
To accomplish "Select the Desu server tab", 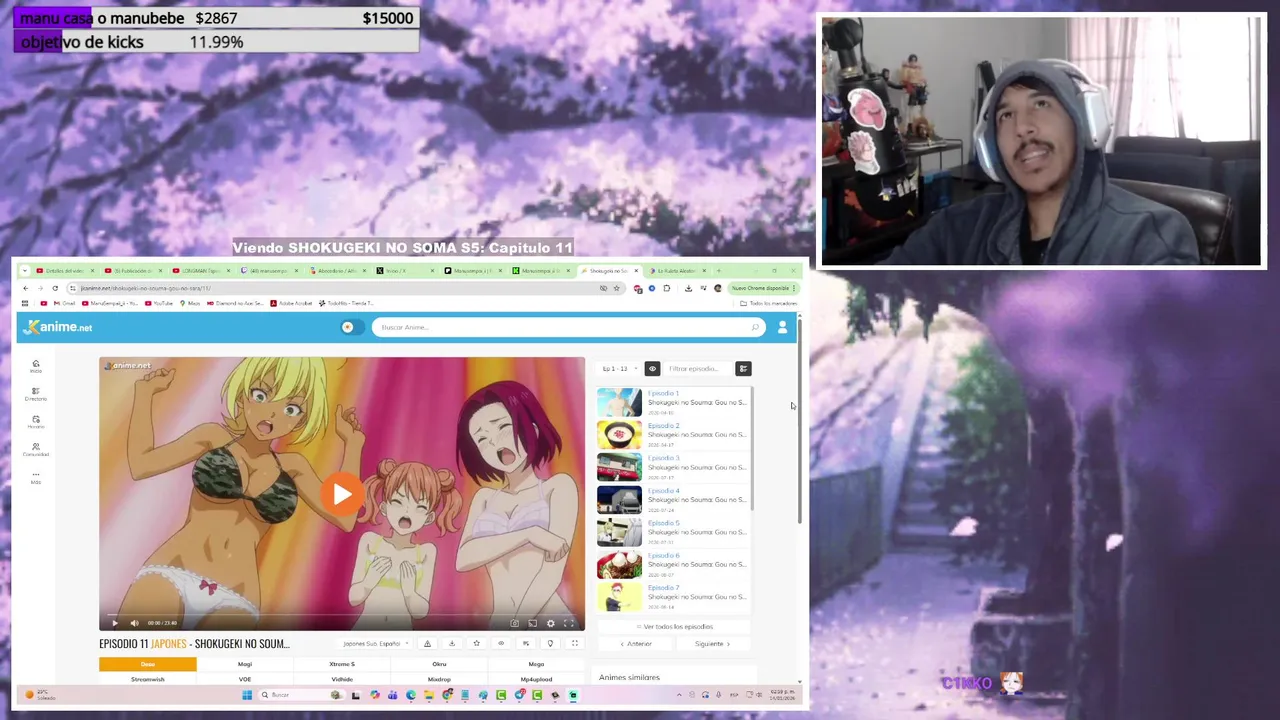I will (x=148, y=664).
